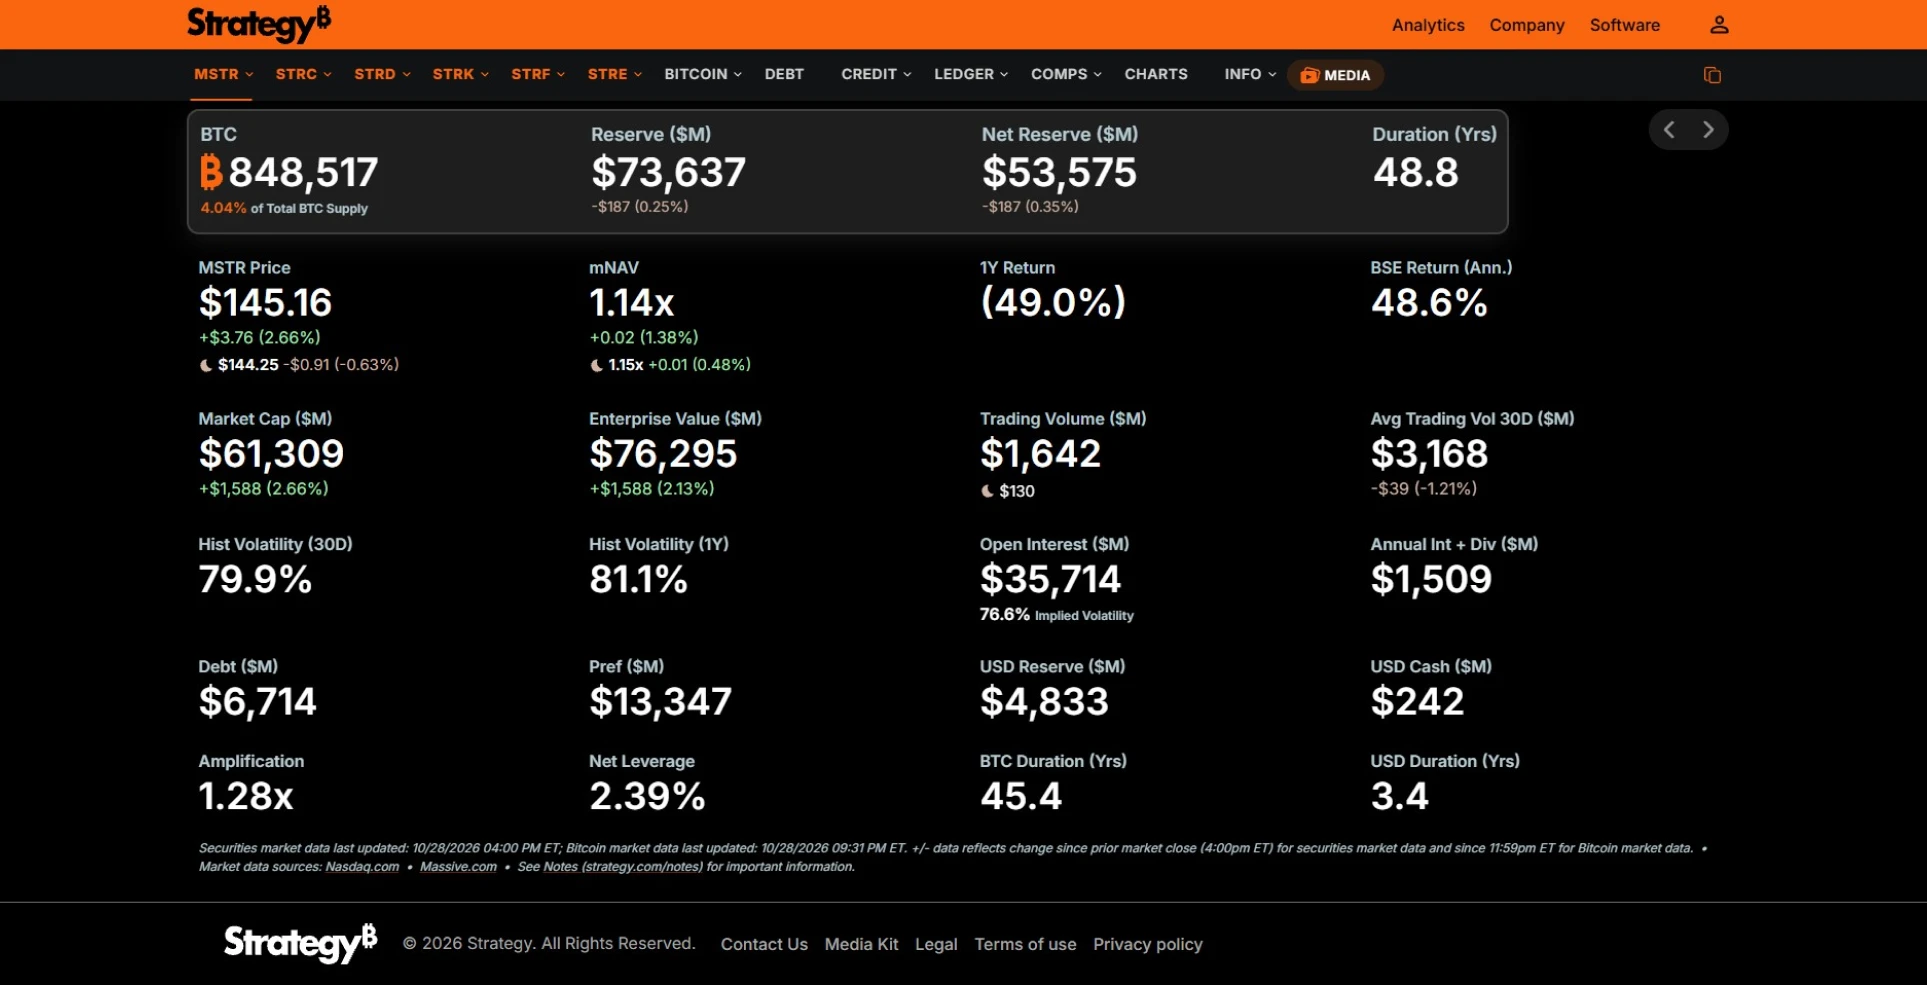This screenshot has height=985, width=1927.
Task: Open Privacy policy in footer
Action: point(1148,944)
